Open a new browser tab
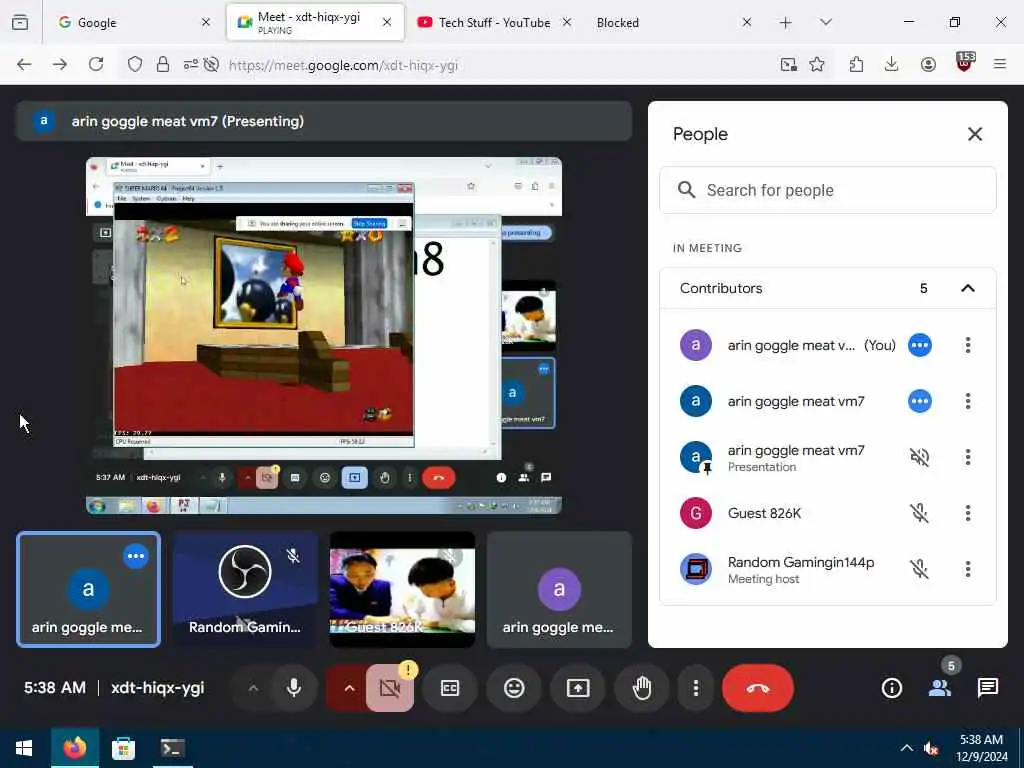 click(786, 23)
